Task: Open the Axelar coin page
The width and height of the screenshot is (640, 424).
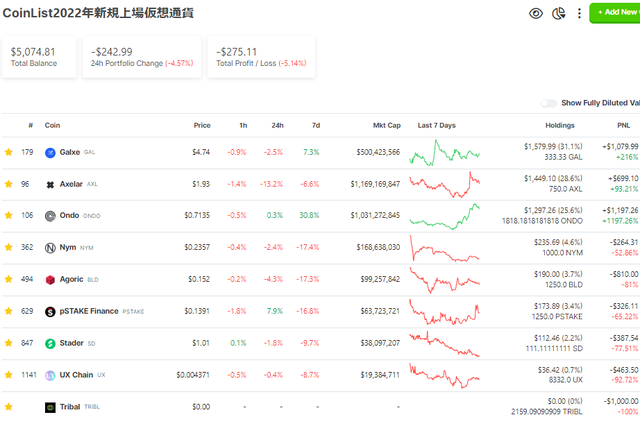Action: click(x=71, y=184)
